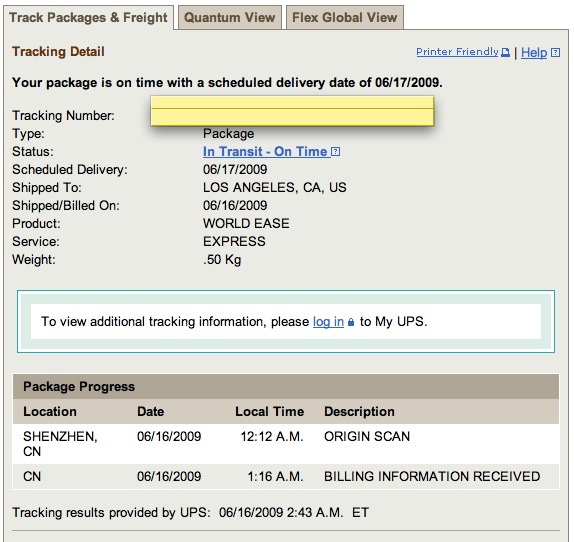
Task: Click the Package Progress table header
Action: click(286, 386)
